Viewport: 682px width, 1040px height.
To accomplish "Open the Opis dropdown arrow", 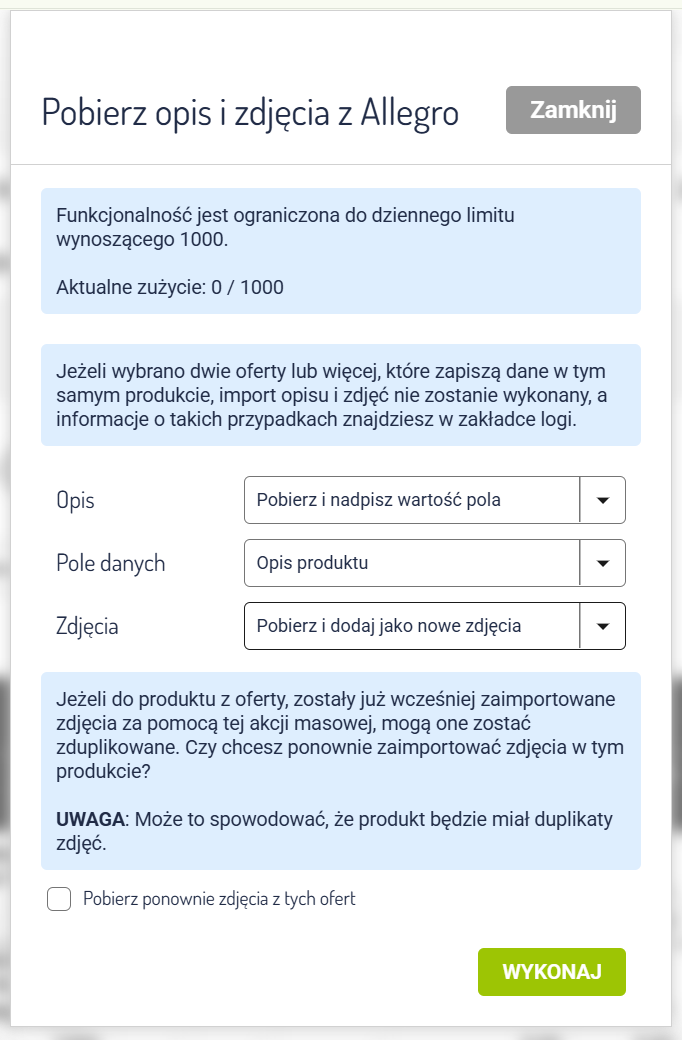I will [x=602, y=500].
